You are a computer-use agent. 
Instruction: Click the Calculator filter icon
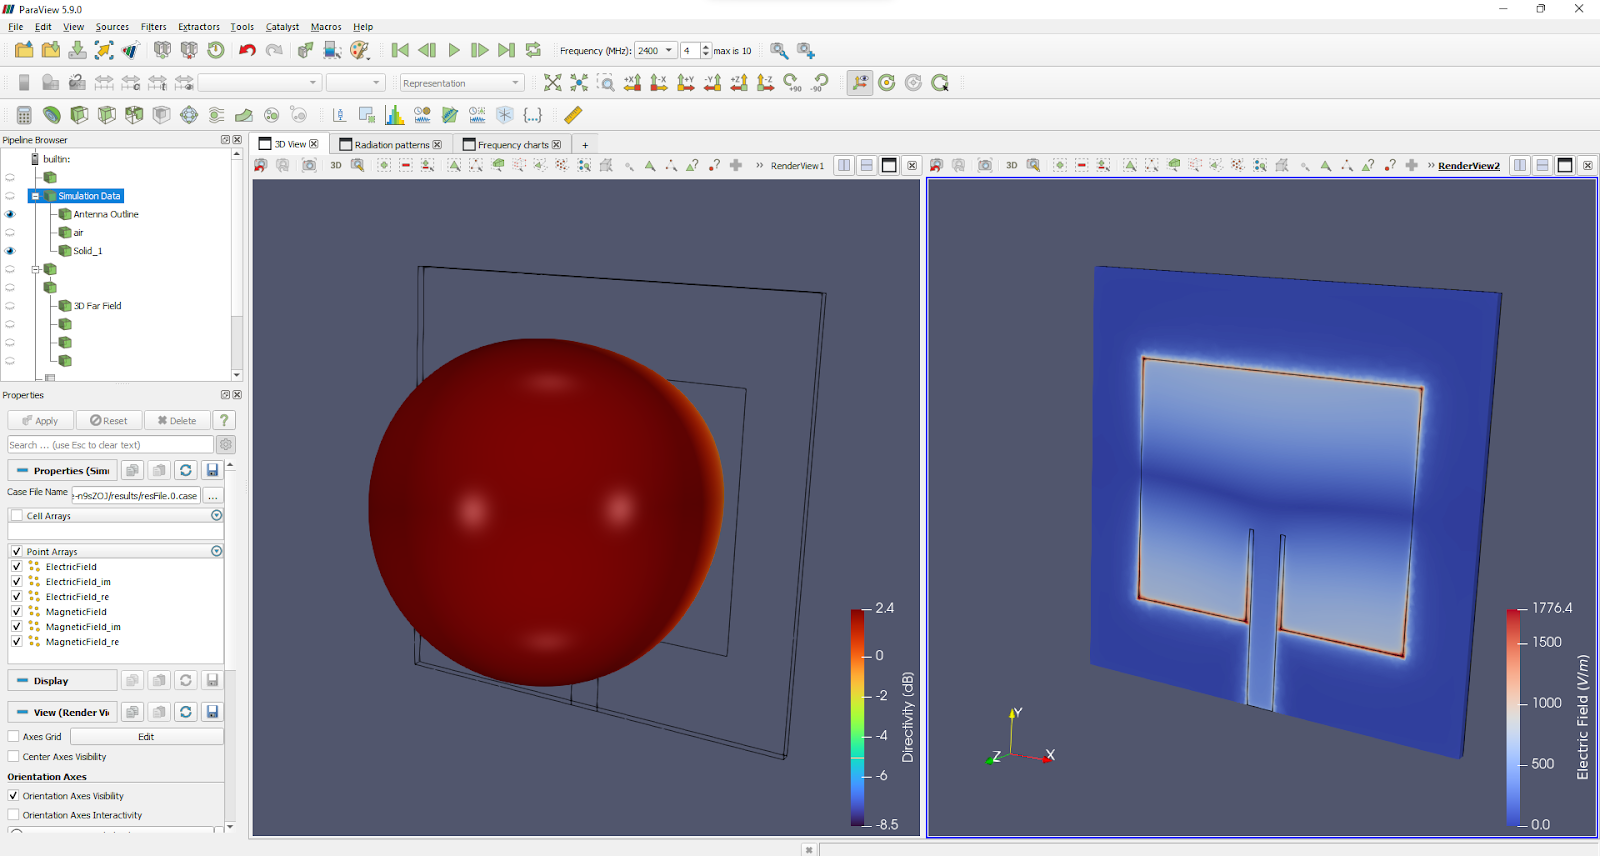[24, 115]
